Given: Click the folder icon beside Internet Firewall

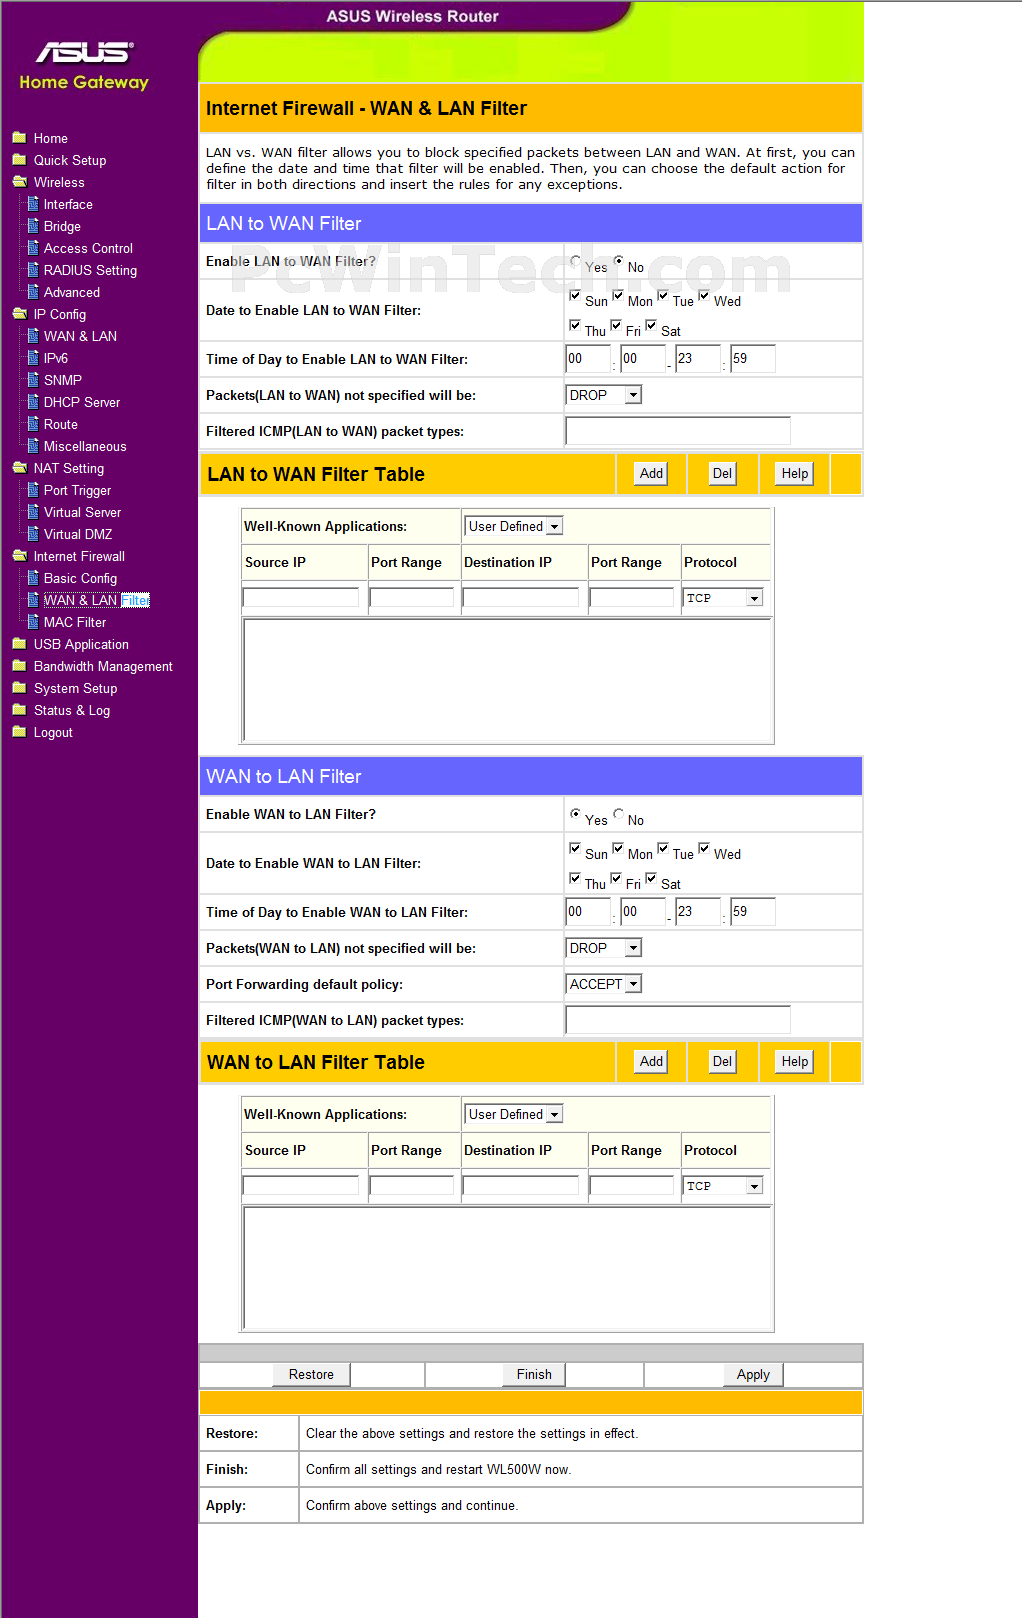Looking at the screenshot, I should pos(19,556).
